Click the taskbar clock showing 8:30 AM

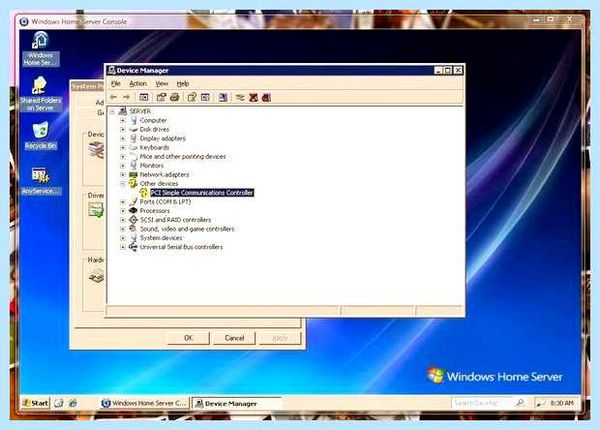pyautogui.click(x=562, y=403)
